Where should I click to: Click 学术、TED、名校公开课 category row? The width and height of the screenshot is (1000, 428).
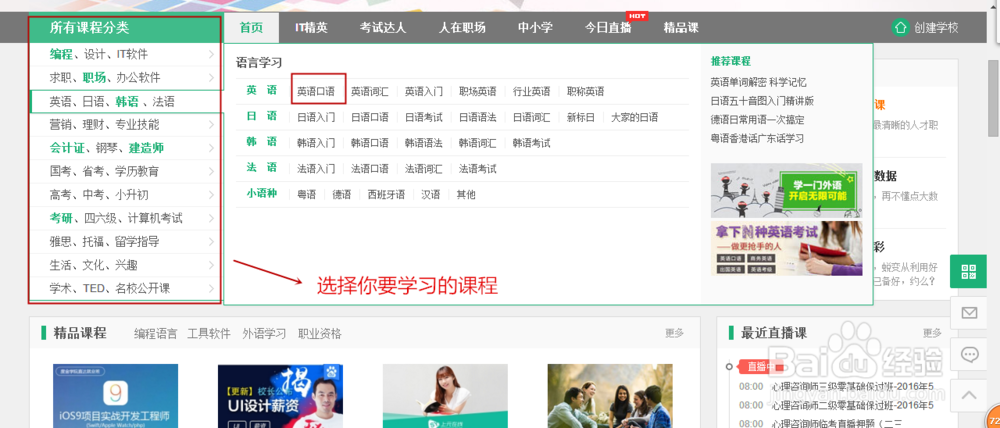pos(126,288)
